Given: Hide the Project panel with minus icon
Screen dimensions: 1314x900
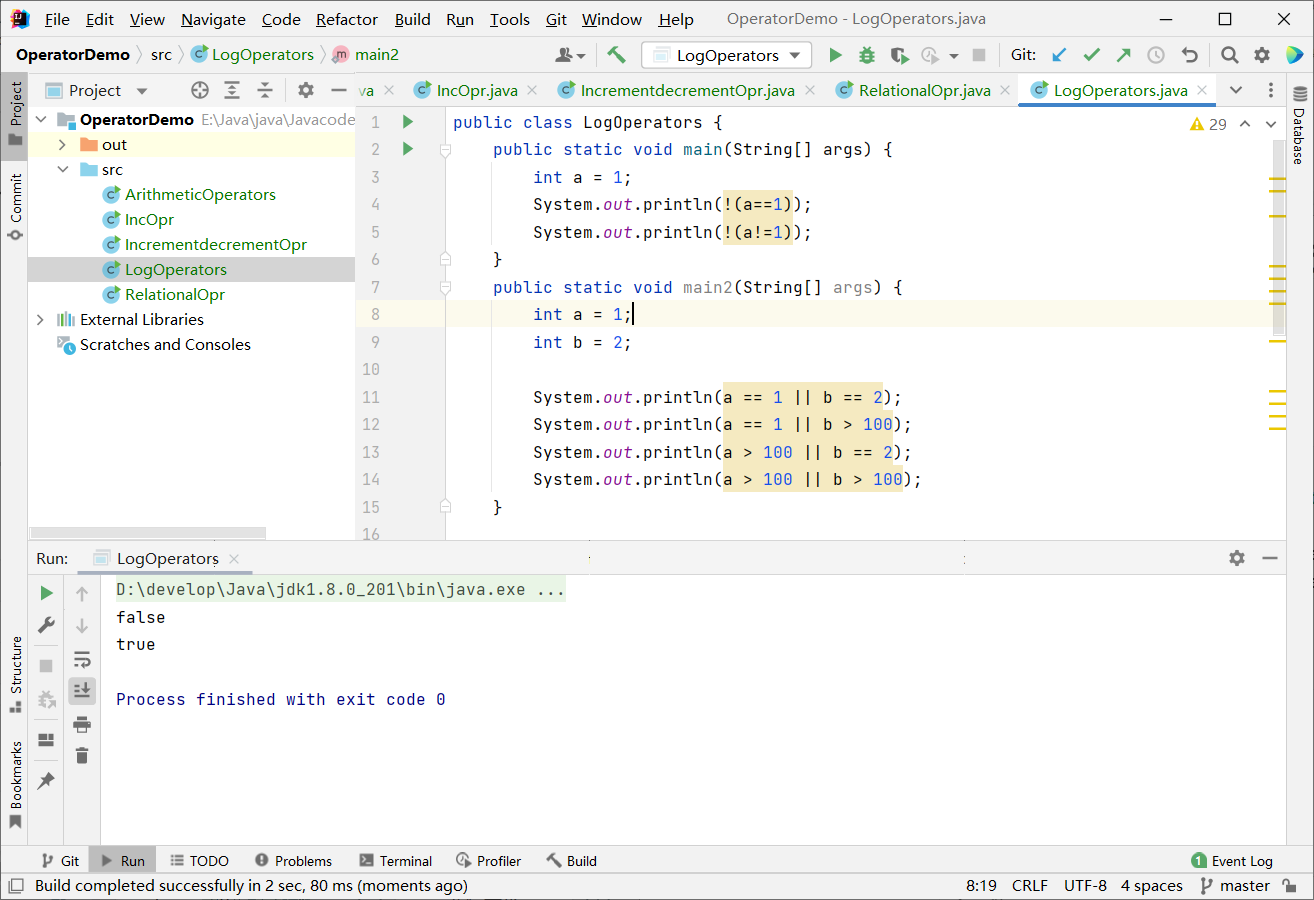Looking at the screenshot, I should (339, 90).
